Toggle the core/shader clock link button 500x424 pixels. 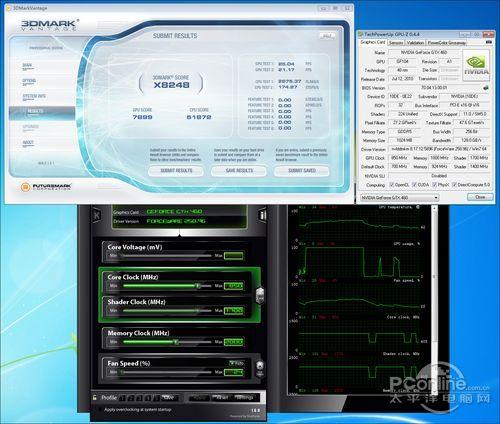[260, 295]
